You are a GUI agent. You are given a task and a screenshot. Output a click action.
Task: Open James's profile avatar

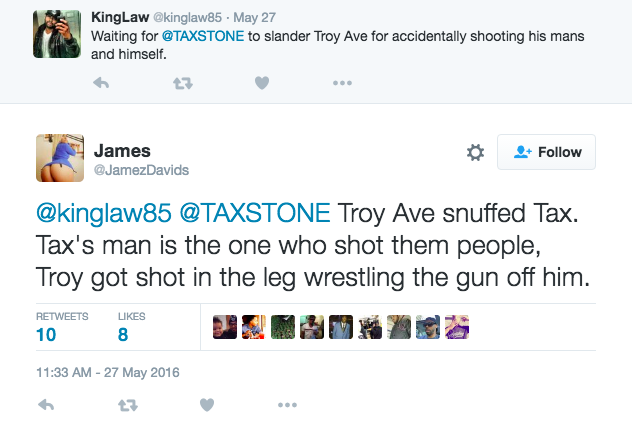(x=58, y=160)
